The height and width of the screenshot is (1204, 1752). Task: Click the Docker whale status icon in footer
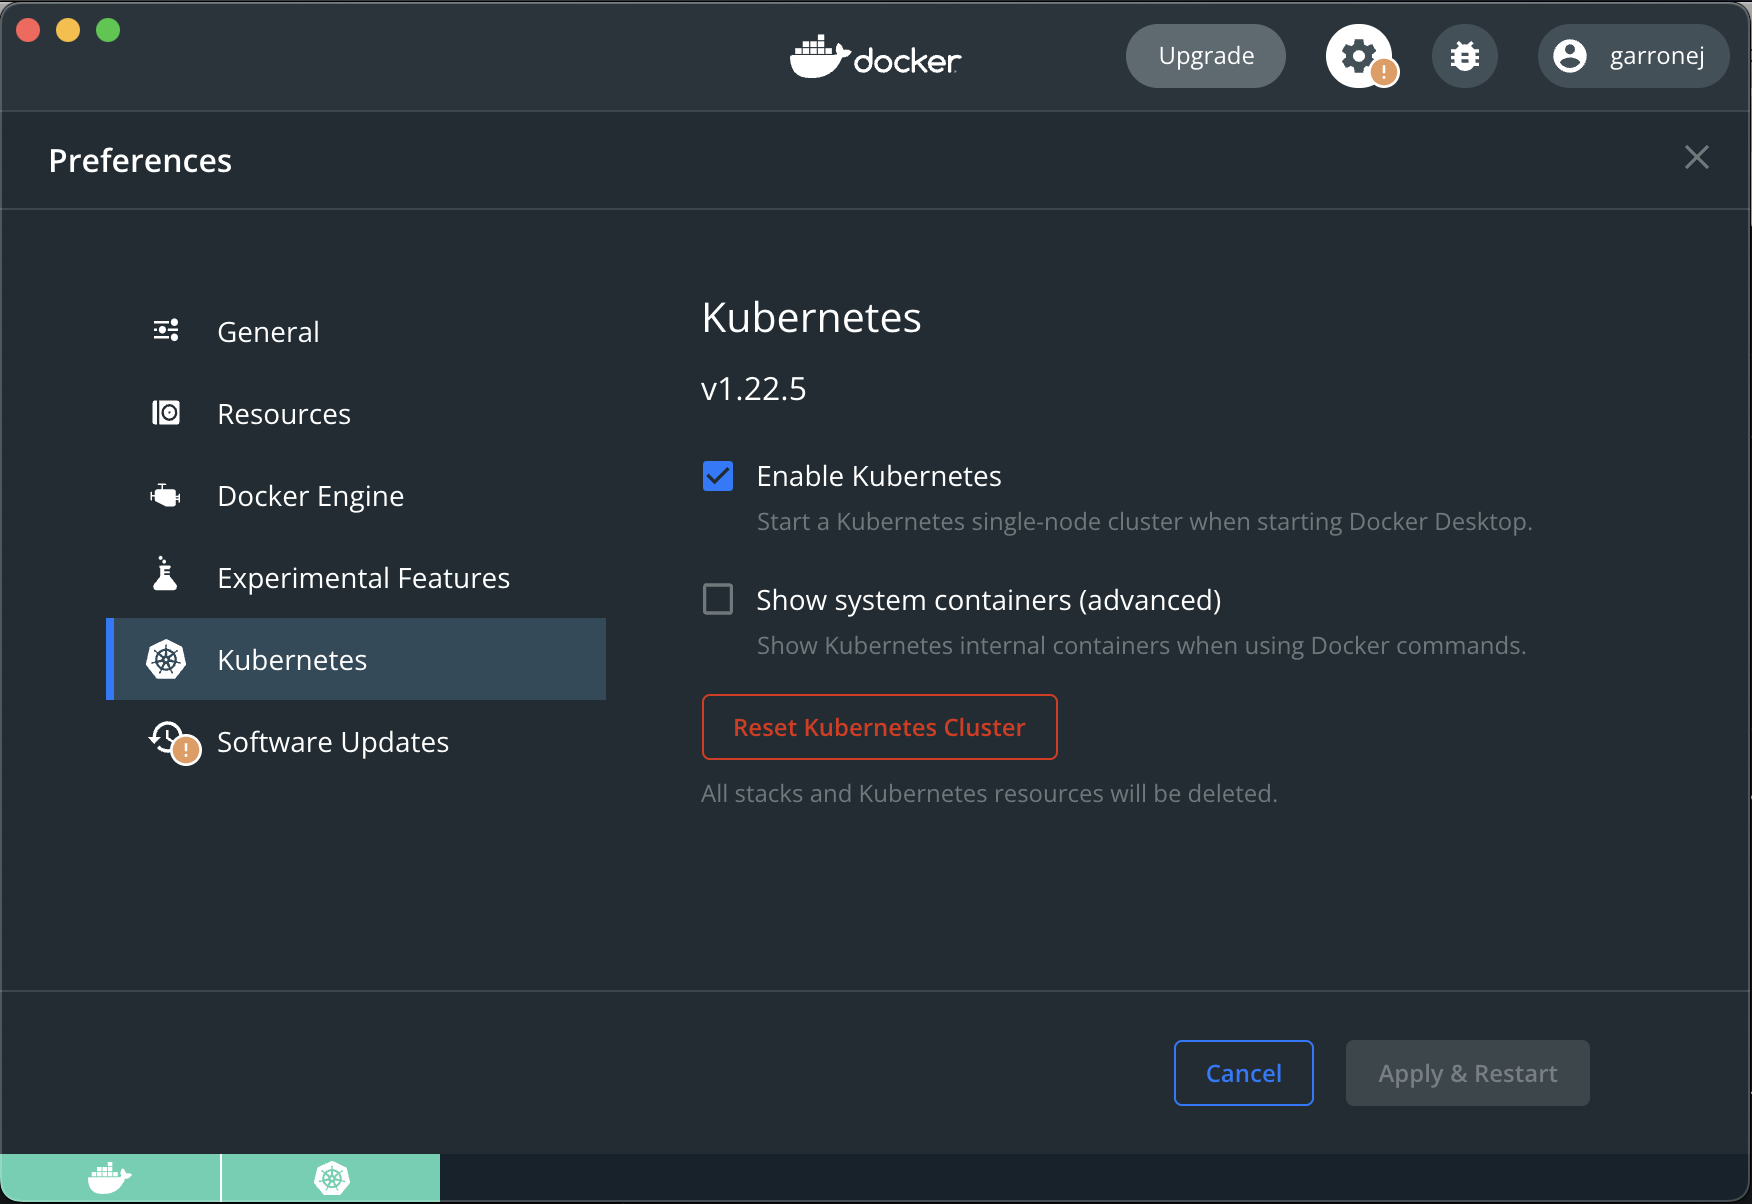(x=110, y=1178)
